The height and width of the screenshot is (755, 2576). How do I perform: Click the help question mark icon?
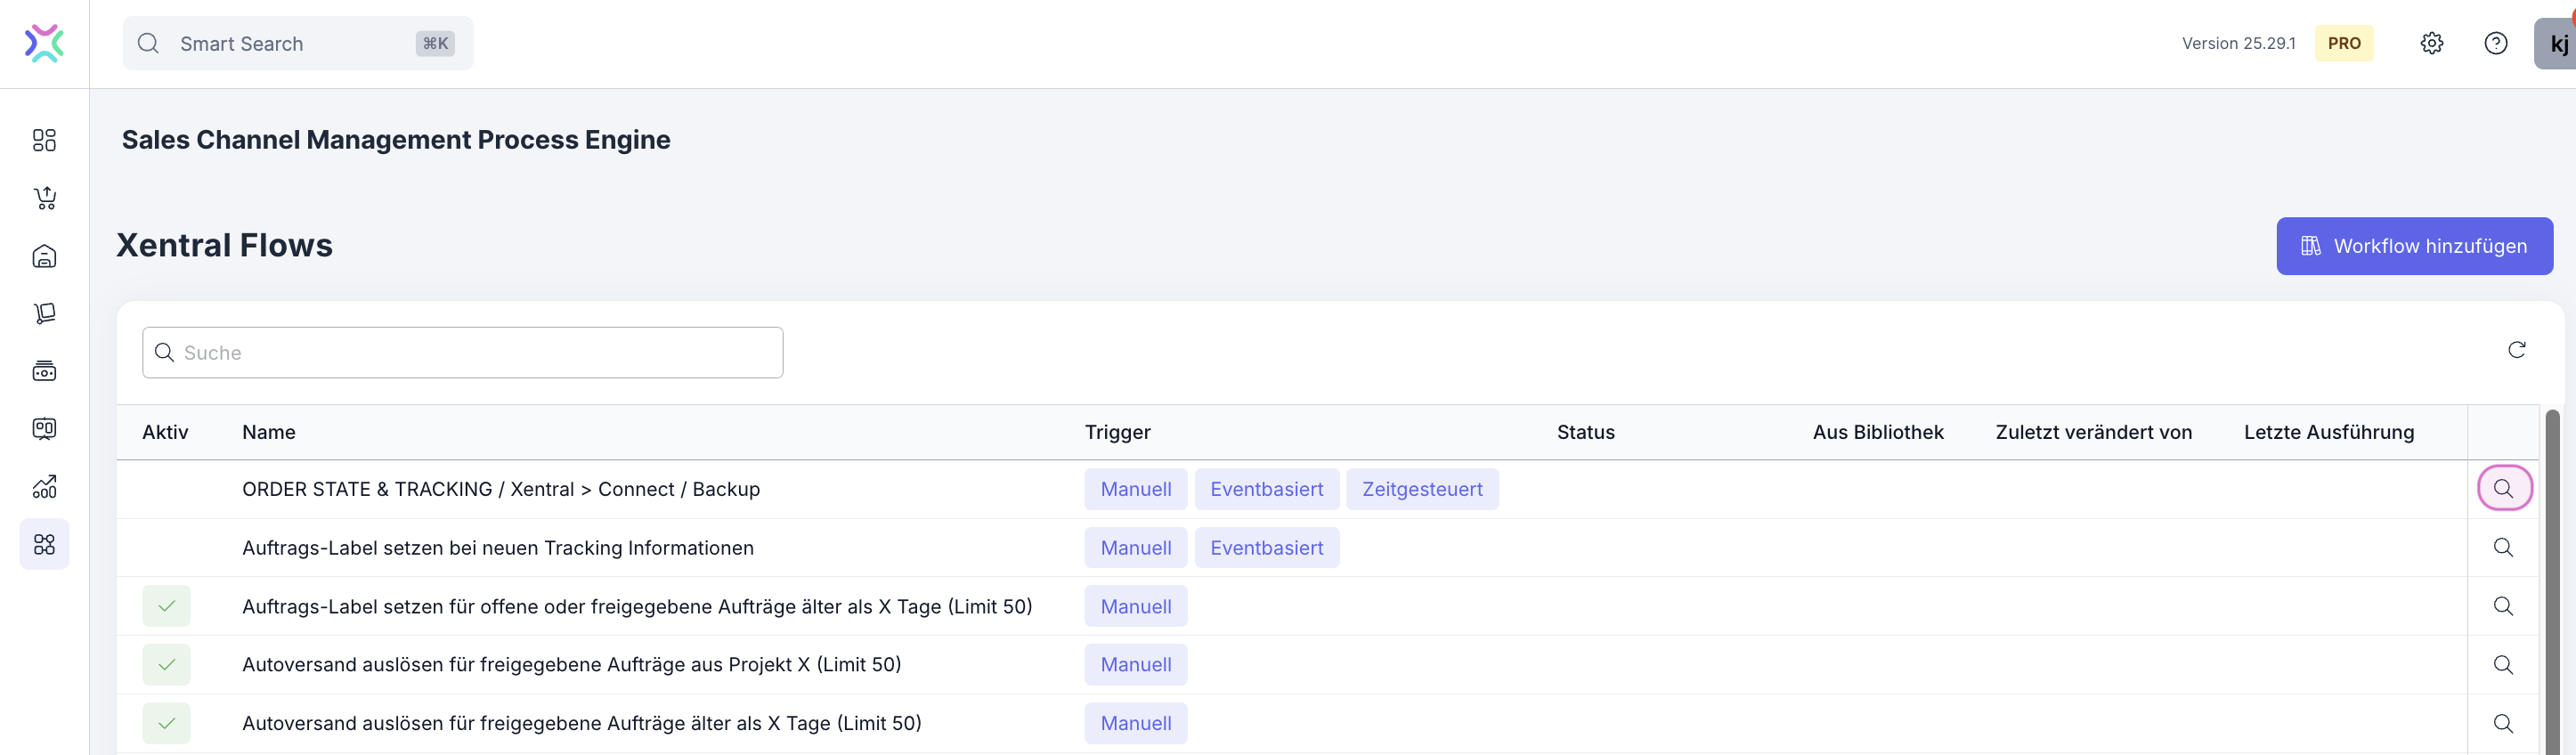(x=2495, y=43)
